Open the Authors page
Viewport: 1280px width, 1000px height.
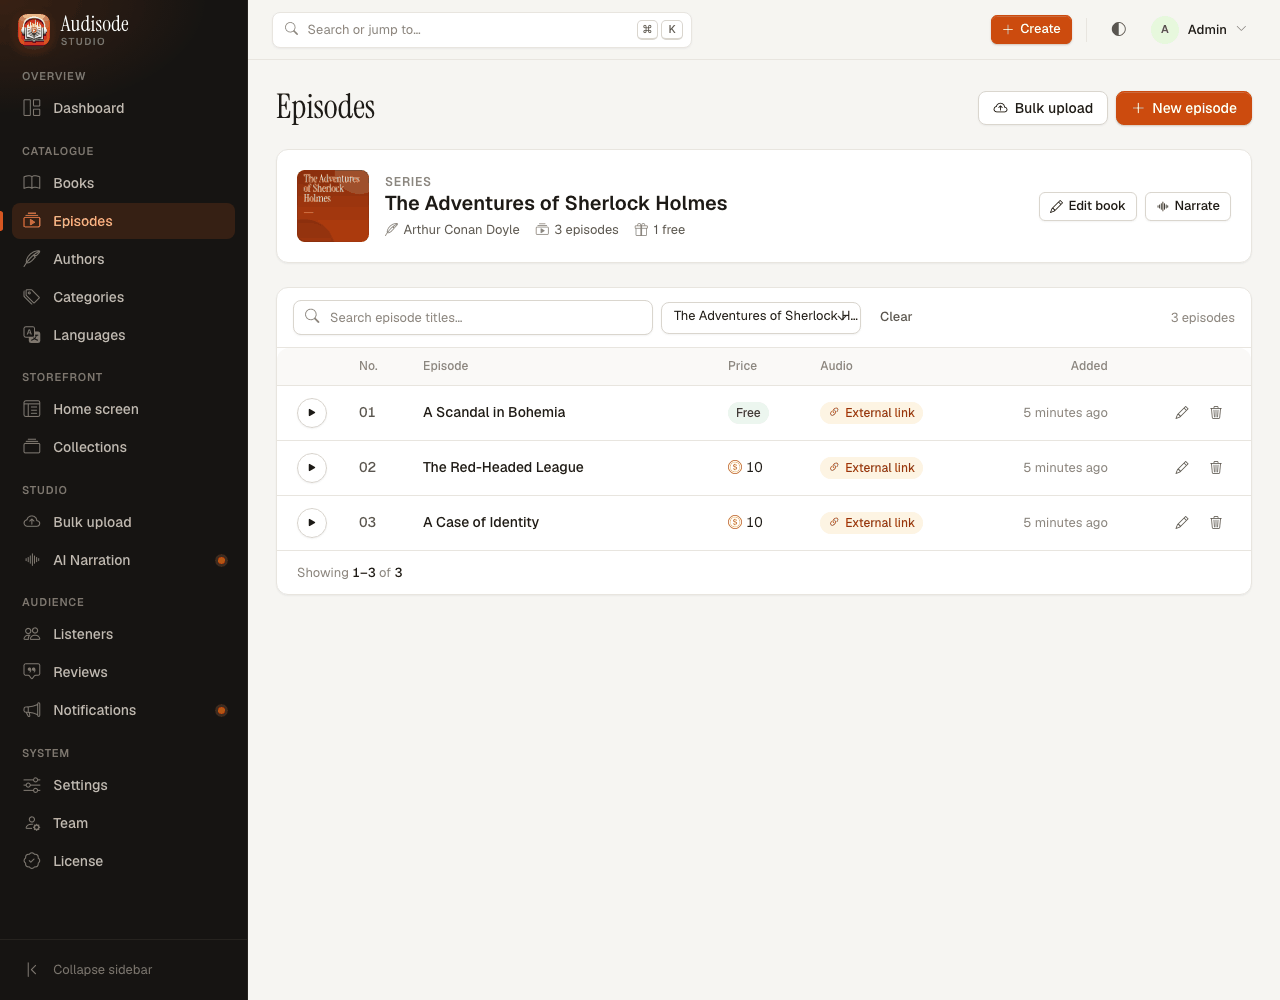click(124, 259)
